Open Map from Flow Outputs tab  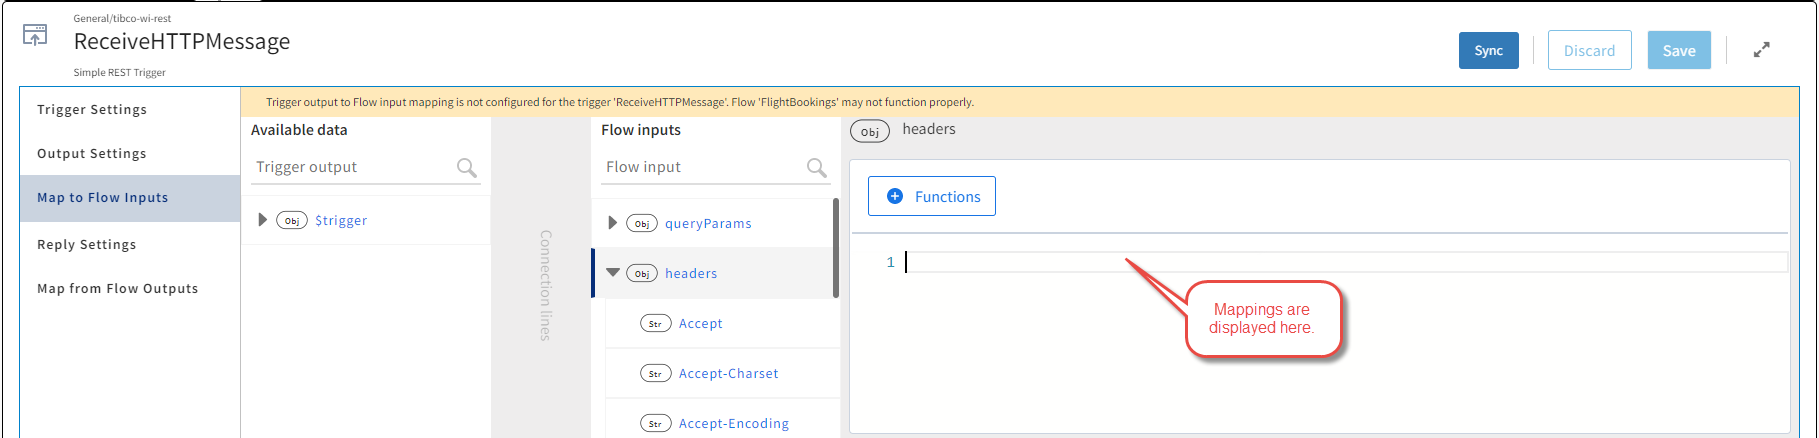click(118, 289)
